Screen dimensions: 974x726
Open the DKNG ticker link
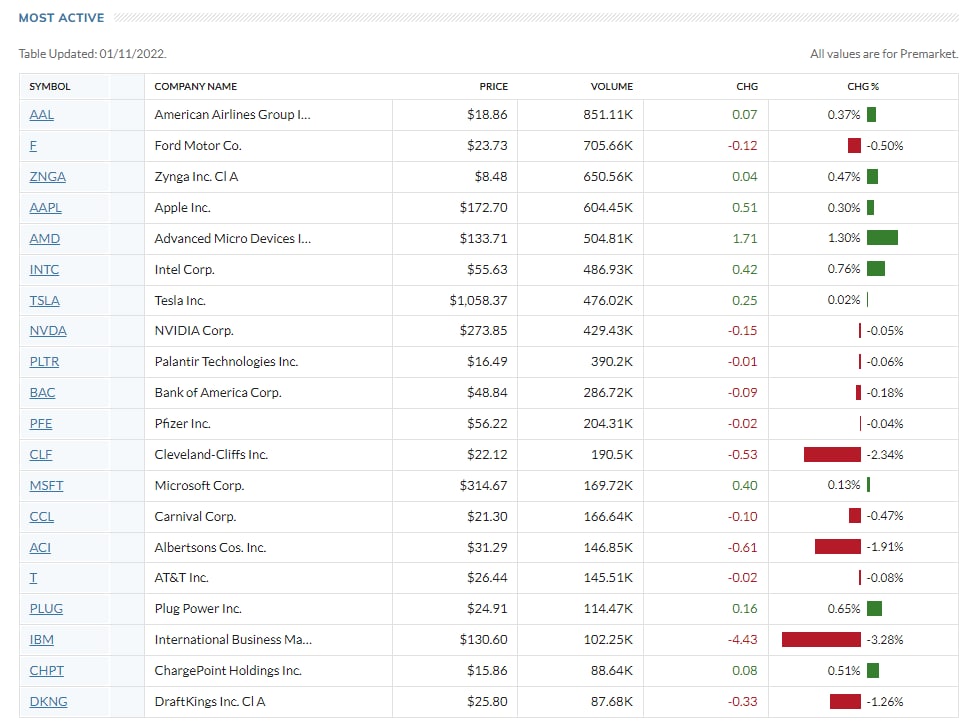click(48, 702)
